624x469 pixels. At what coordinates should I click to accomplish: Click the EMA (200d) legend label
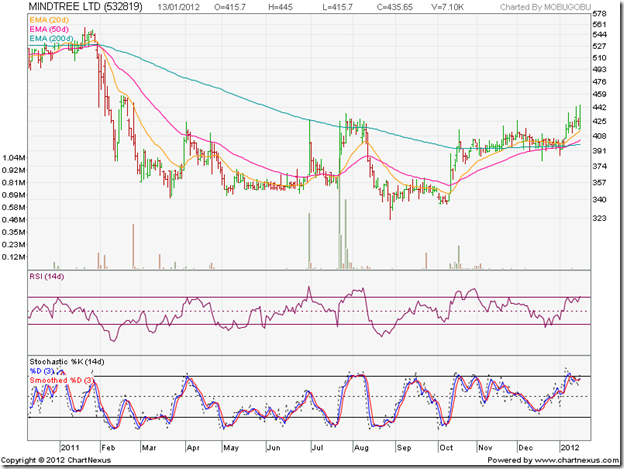point(51,39)
